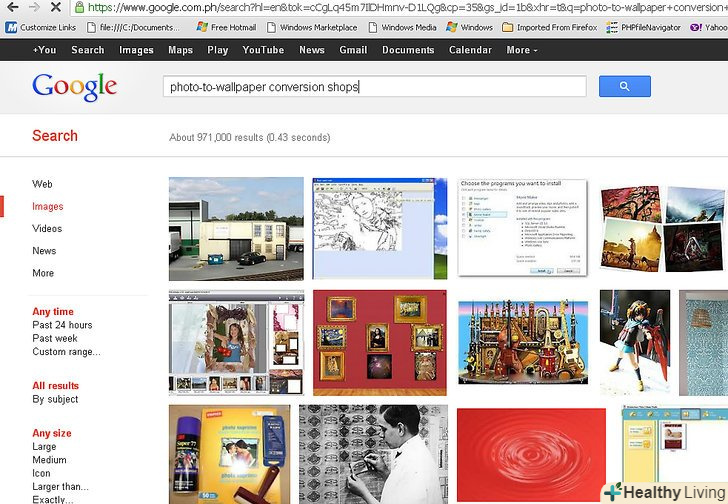This screenshot has width=728, height=504.
Task: Select the All results filter
Action: pyautogui.click(x=56, y=386)
